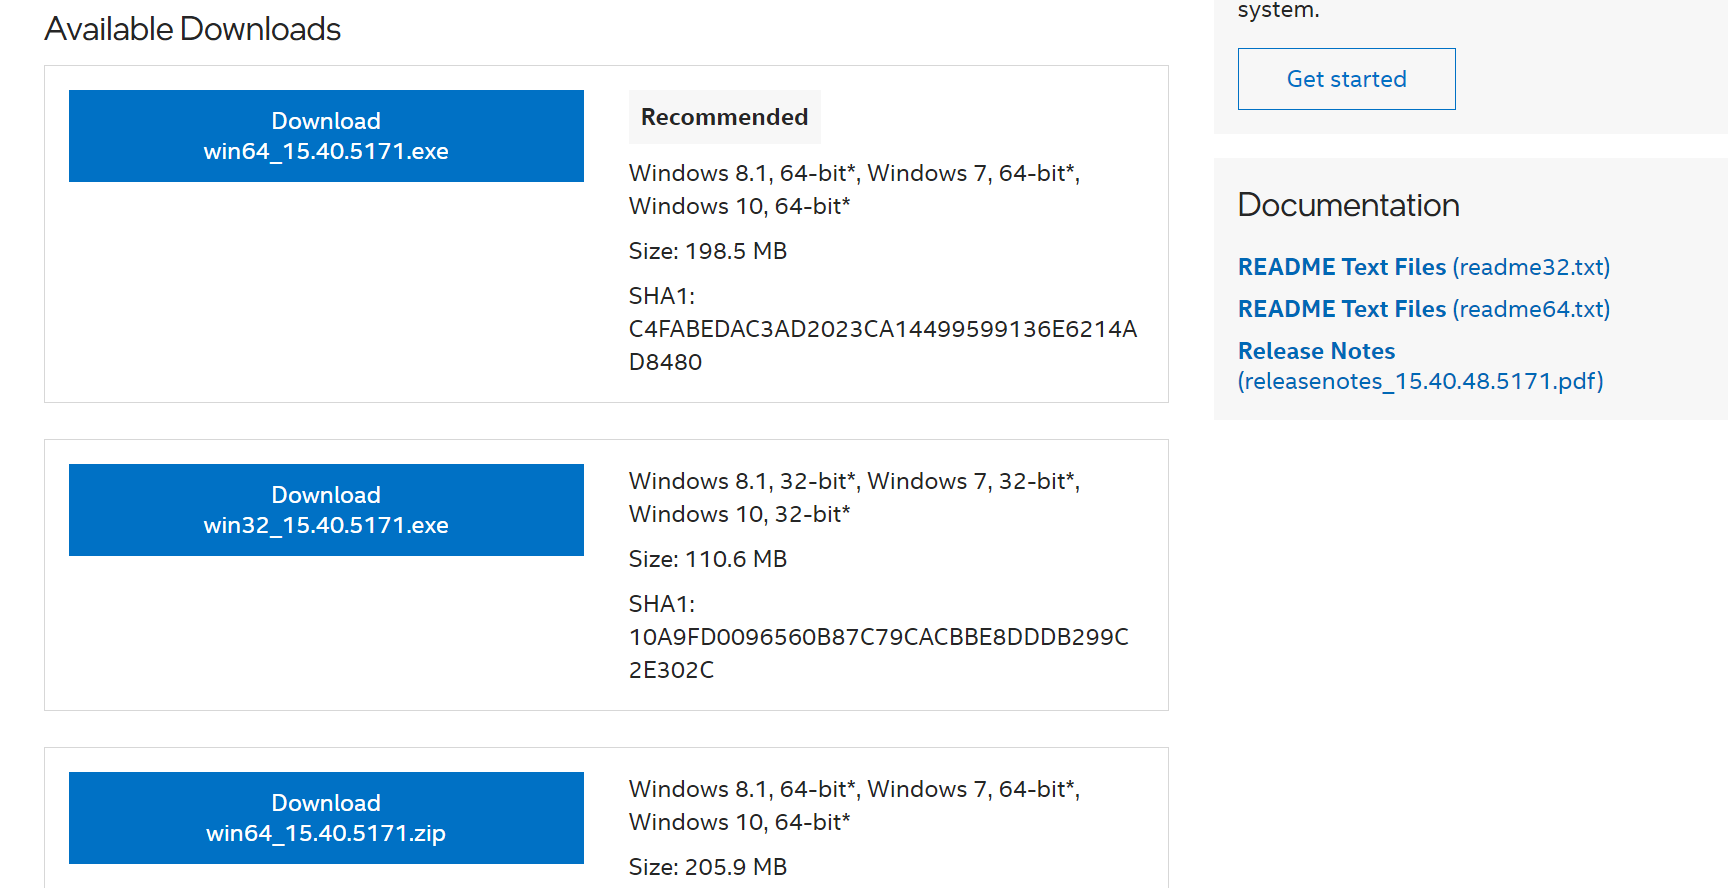
Task: Click the Recommended download's 64-bit compatibility text
Action: (x=854, y=189)
